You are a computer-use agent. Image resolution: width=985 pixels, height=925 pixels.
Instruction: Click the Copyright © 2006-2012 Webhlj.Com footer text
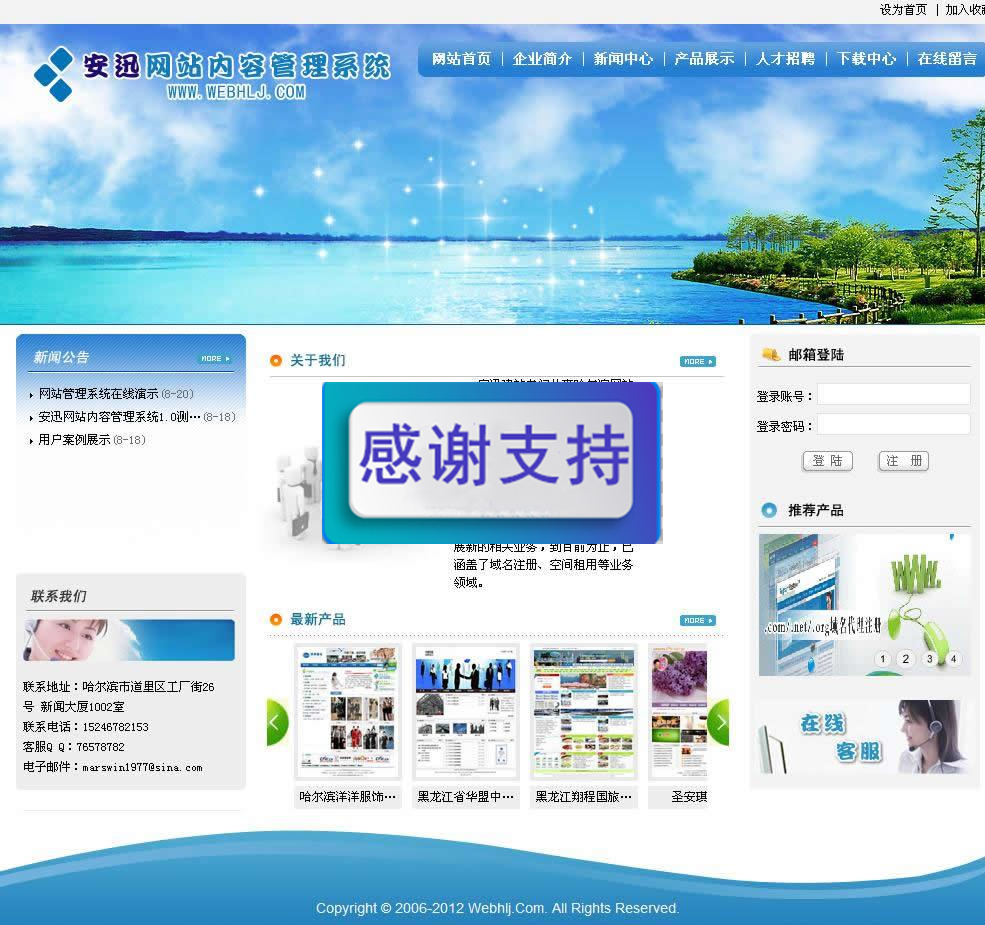498,908
